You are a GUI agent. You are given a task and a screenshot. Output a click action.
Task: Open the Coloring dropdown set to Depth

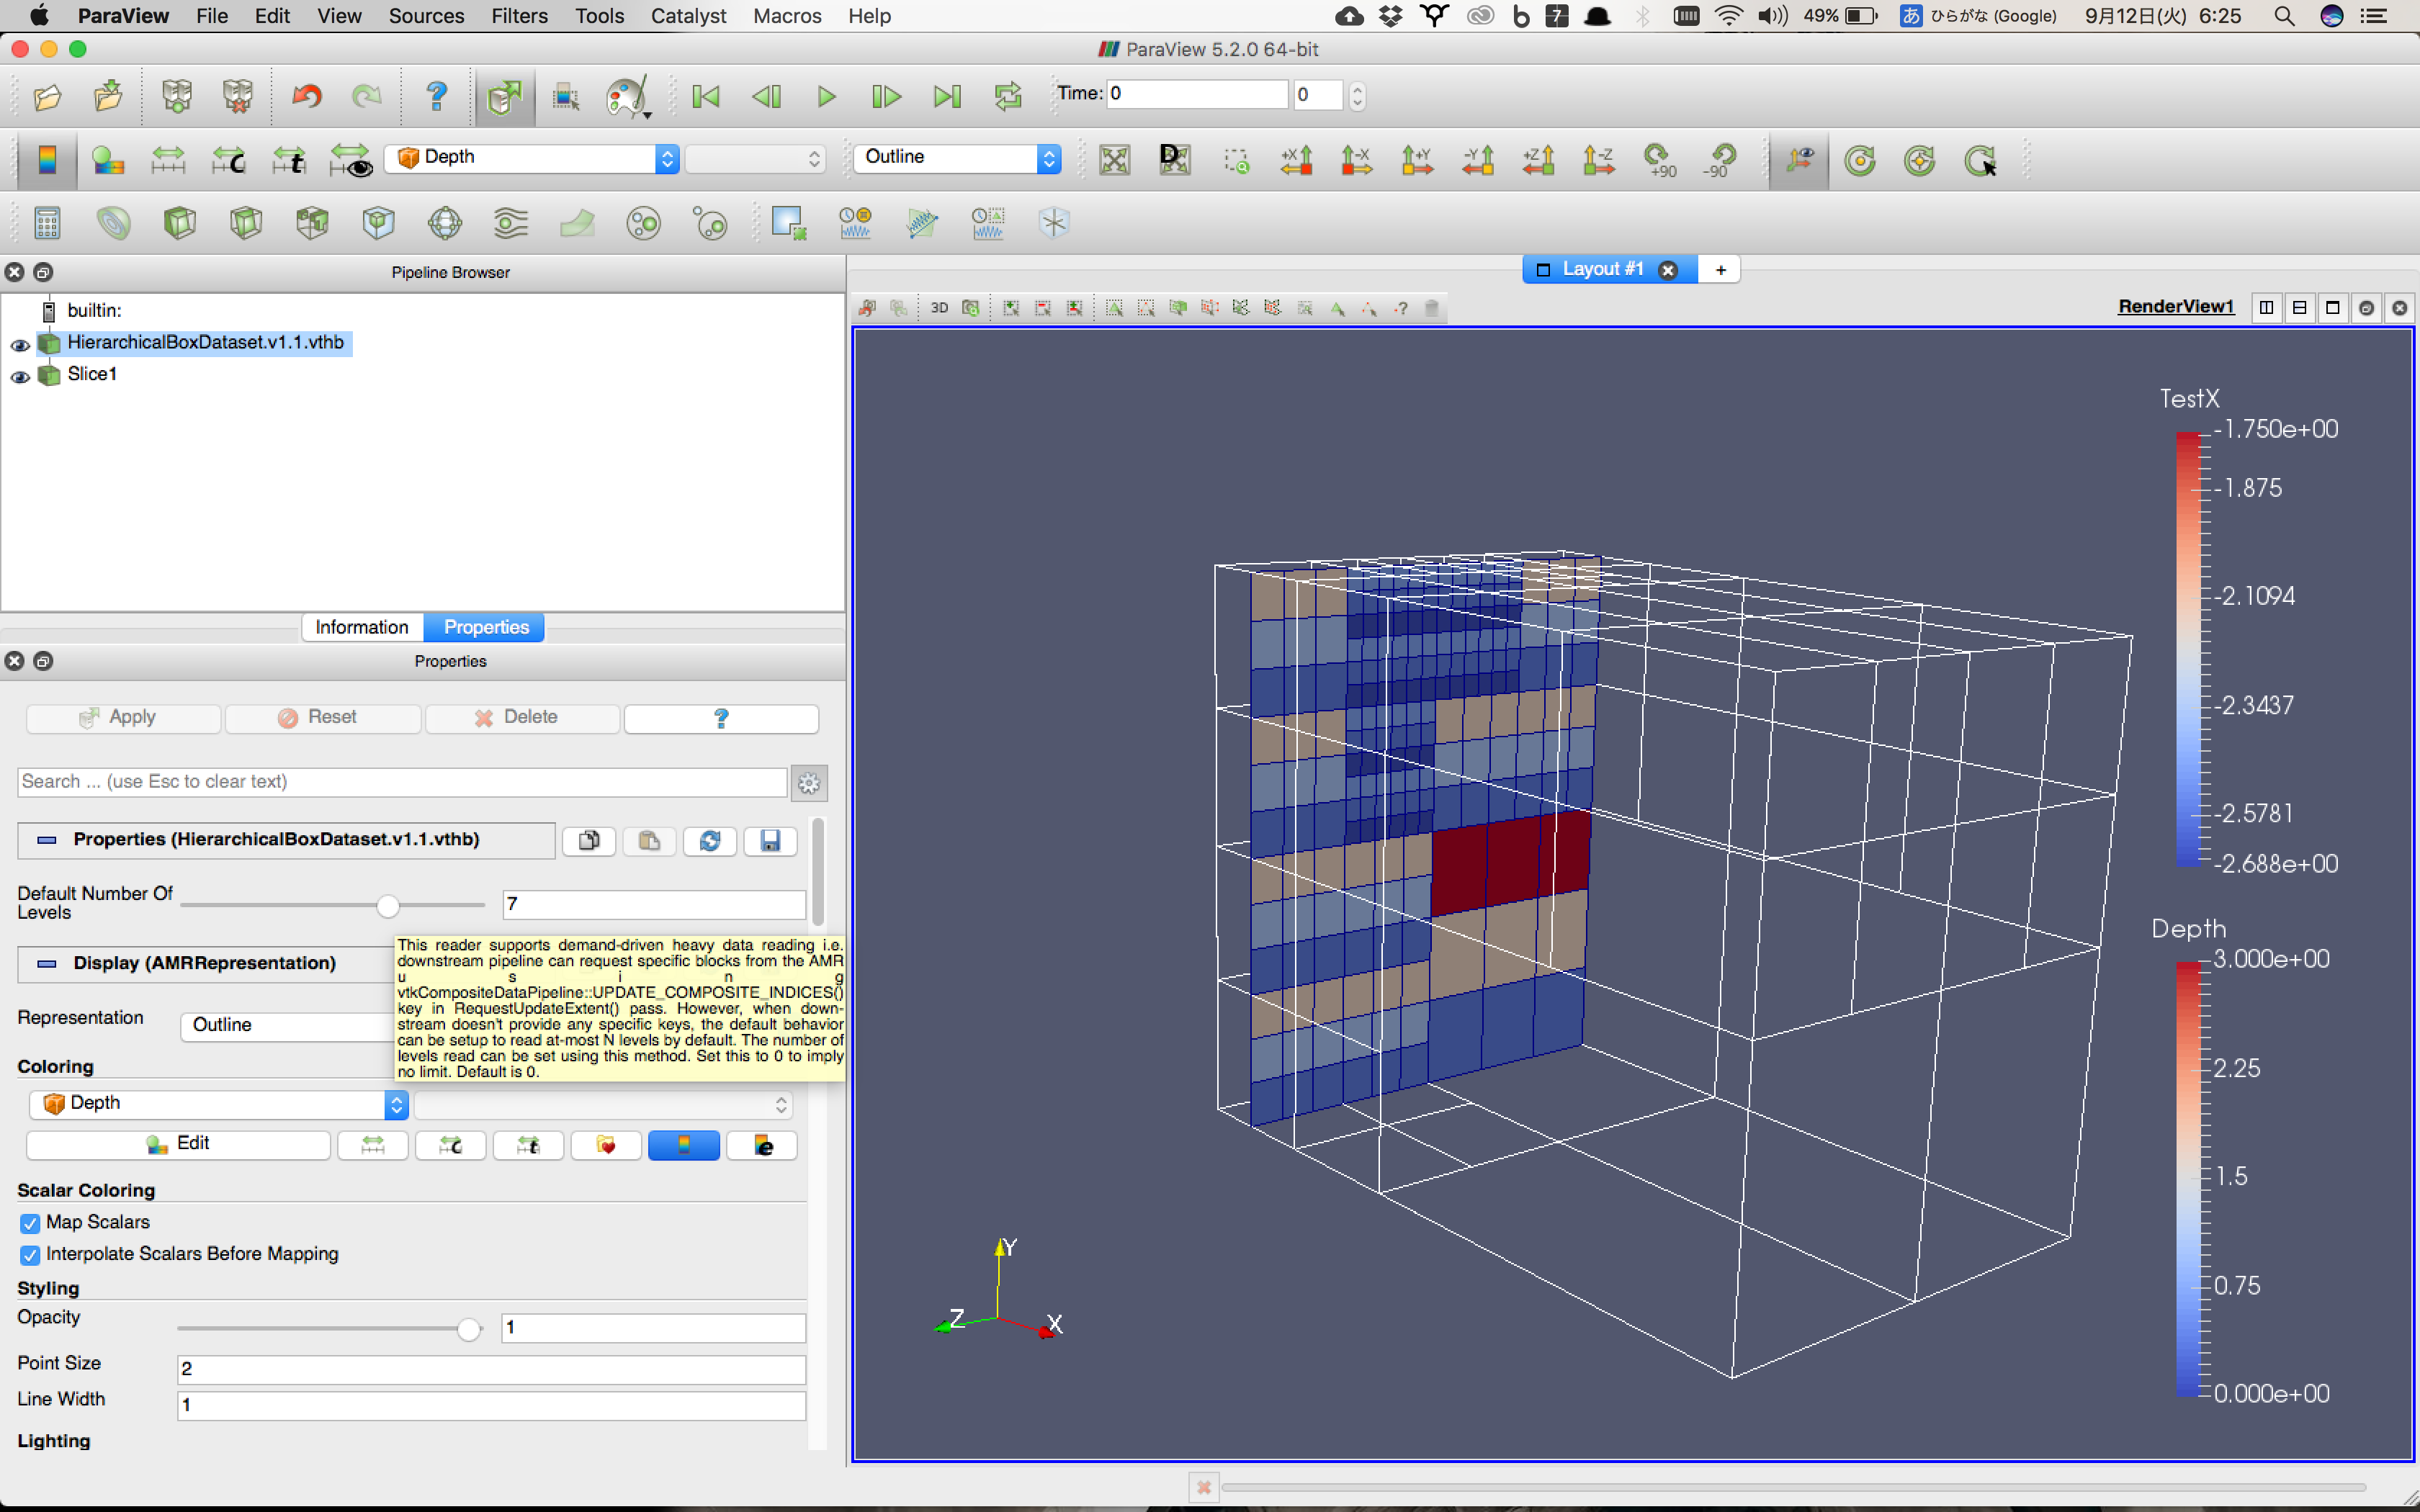pyautogui.click(x=215, y=1103)
